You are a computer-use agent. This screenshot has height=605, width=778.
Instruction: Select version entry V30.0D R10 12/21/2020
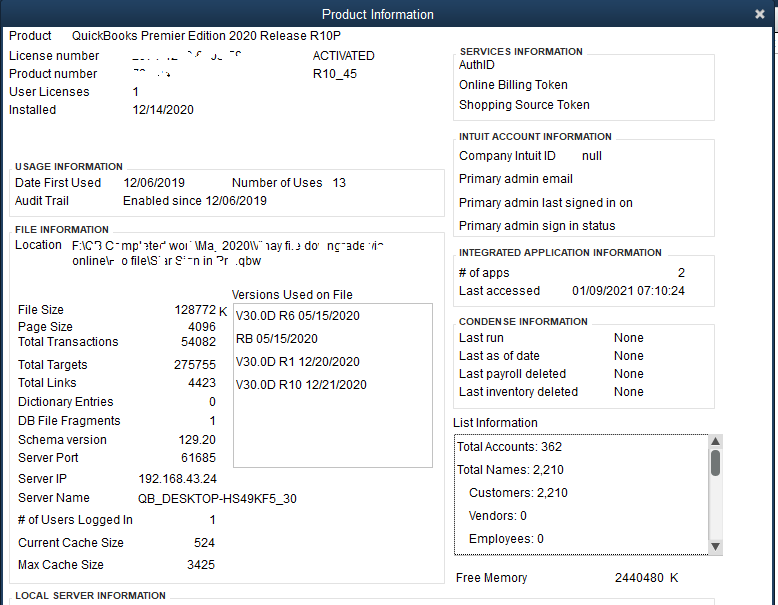point(301,385)
